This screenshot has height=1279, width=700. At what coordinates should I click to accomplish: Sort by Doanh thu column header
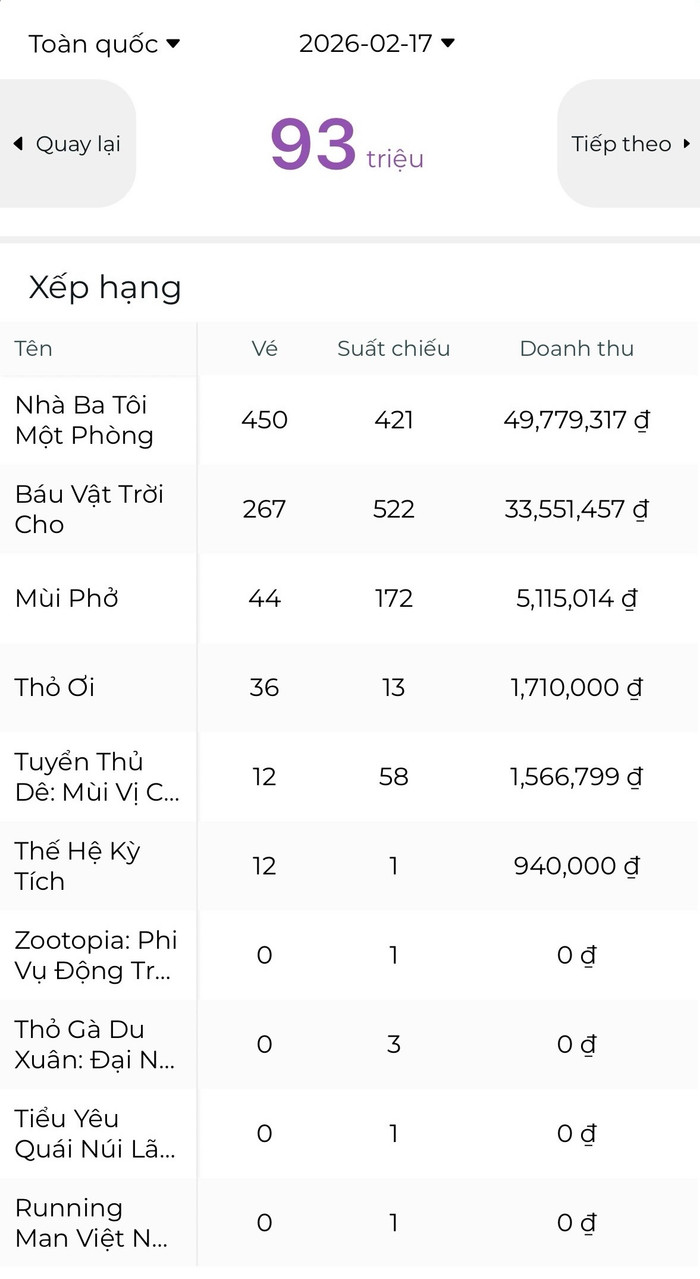coord(576,348)
